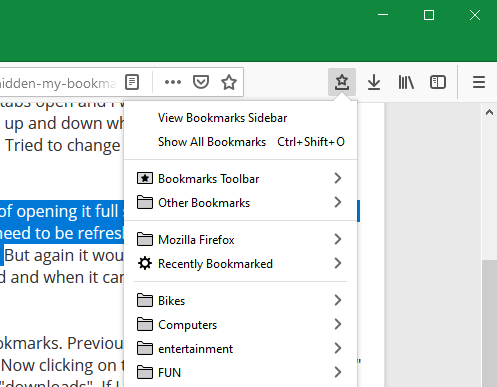Click the Mozilla Firefox folder icon
The height and width of the screenshot is (387, 497).
click(145, 239)
